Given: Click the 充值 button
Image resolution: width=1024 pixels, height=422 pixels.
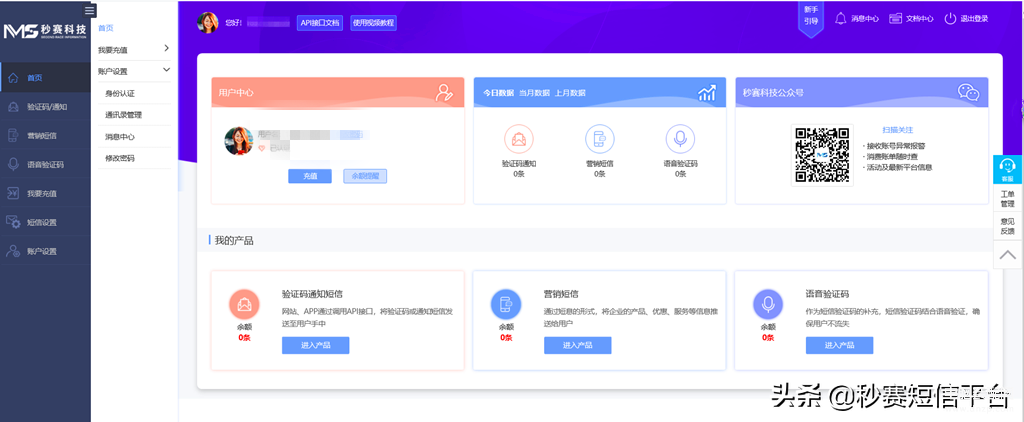Looking at the screenshot, I should tap(310, 176).
